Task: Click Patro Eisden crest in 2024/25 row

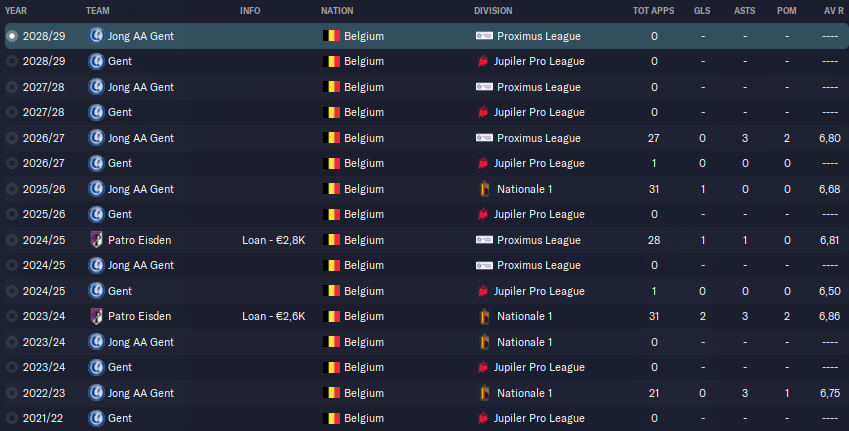Action: pos(96,240)
